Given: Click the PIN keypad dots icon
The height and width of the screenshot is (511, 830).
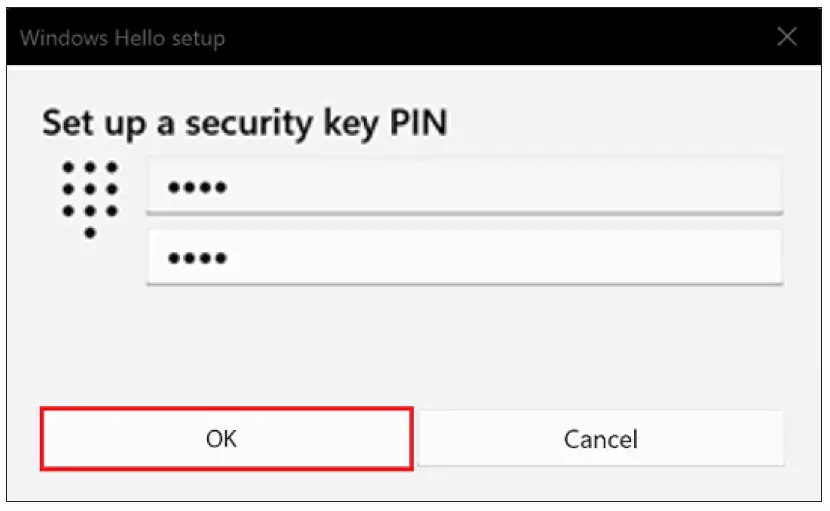Looking at the screenshot, I should point(90,198).
